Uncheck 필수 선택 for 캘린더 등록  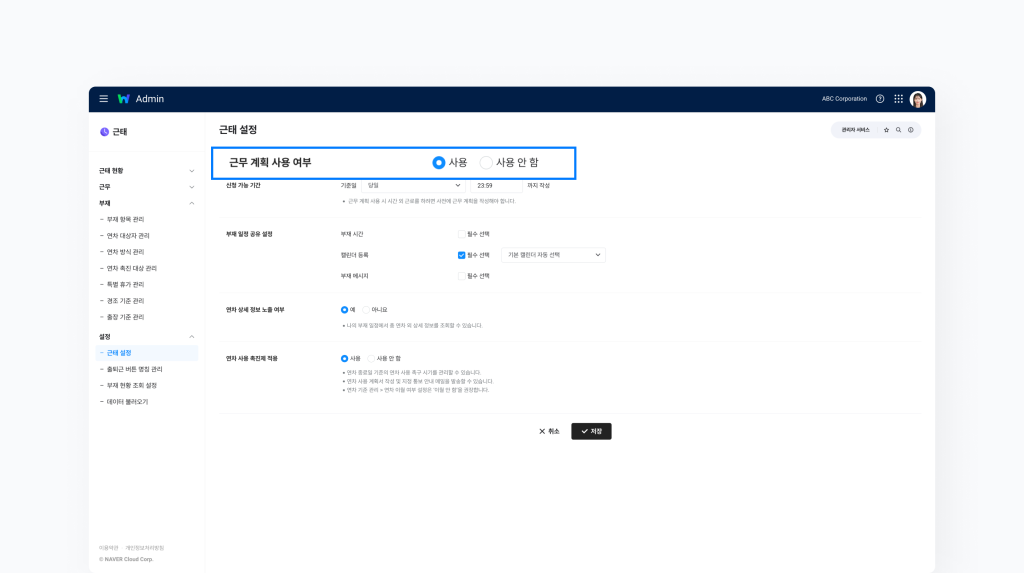461,255
